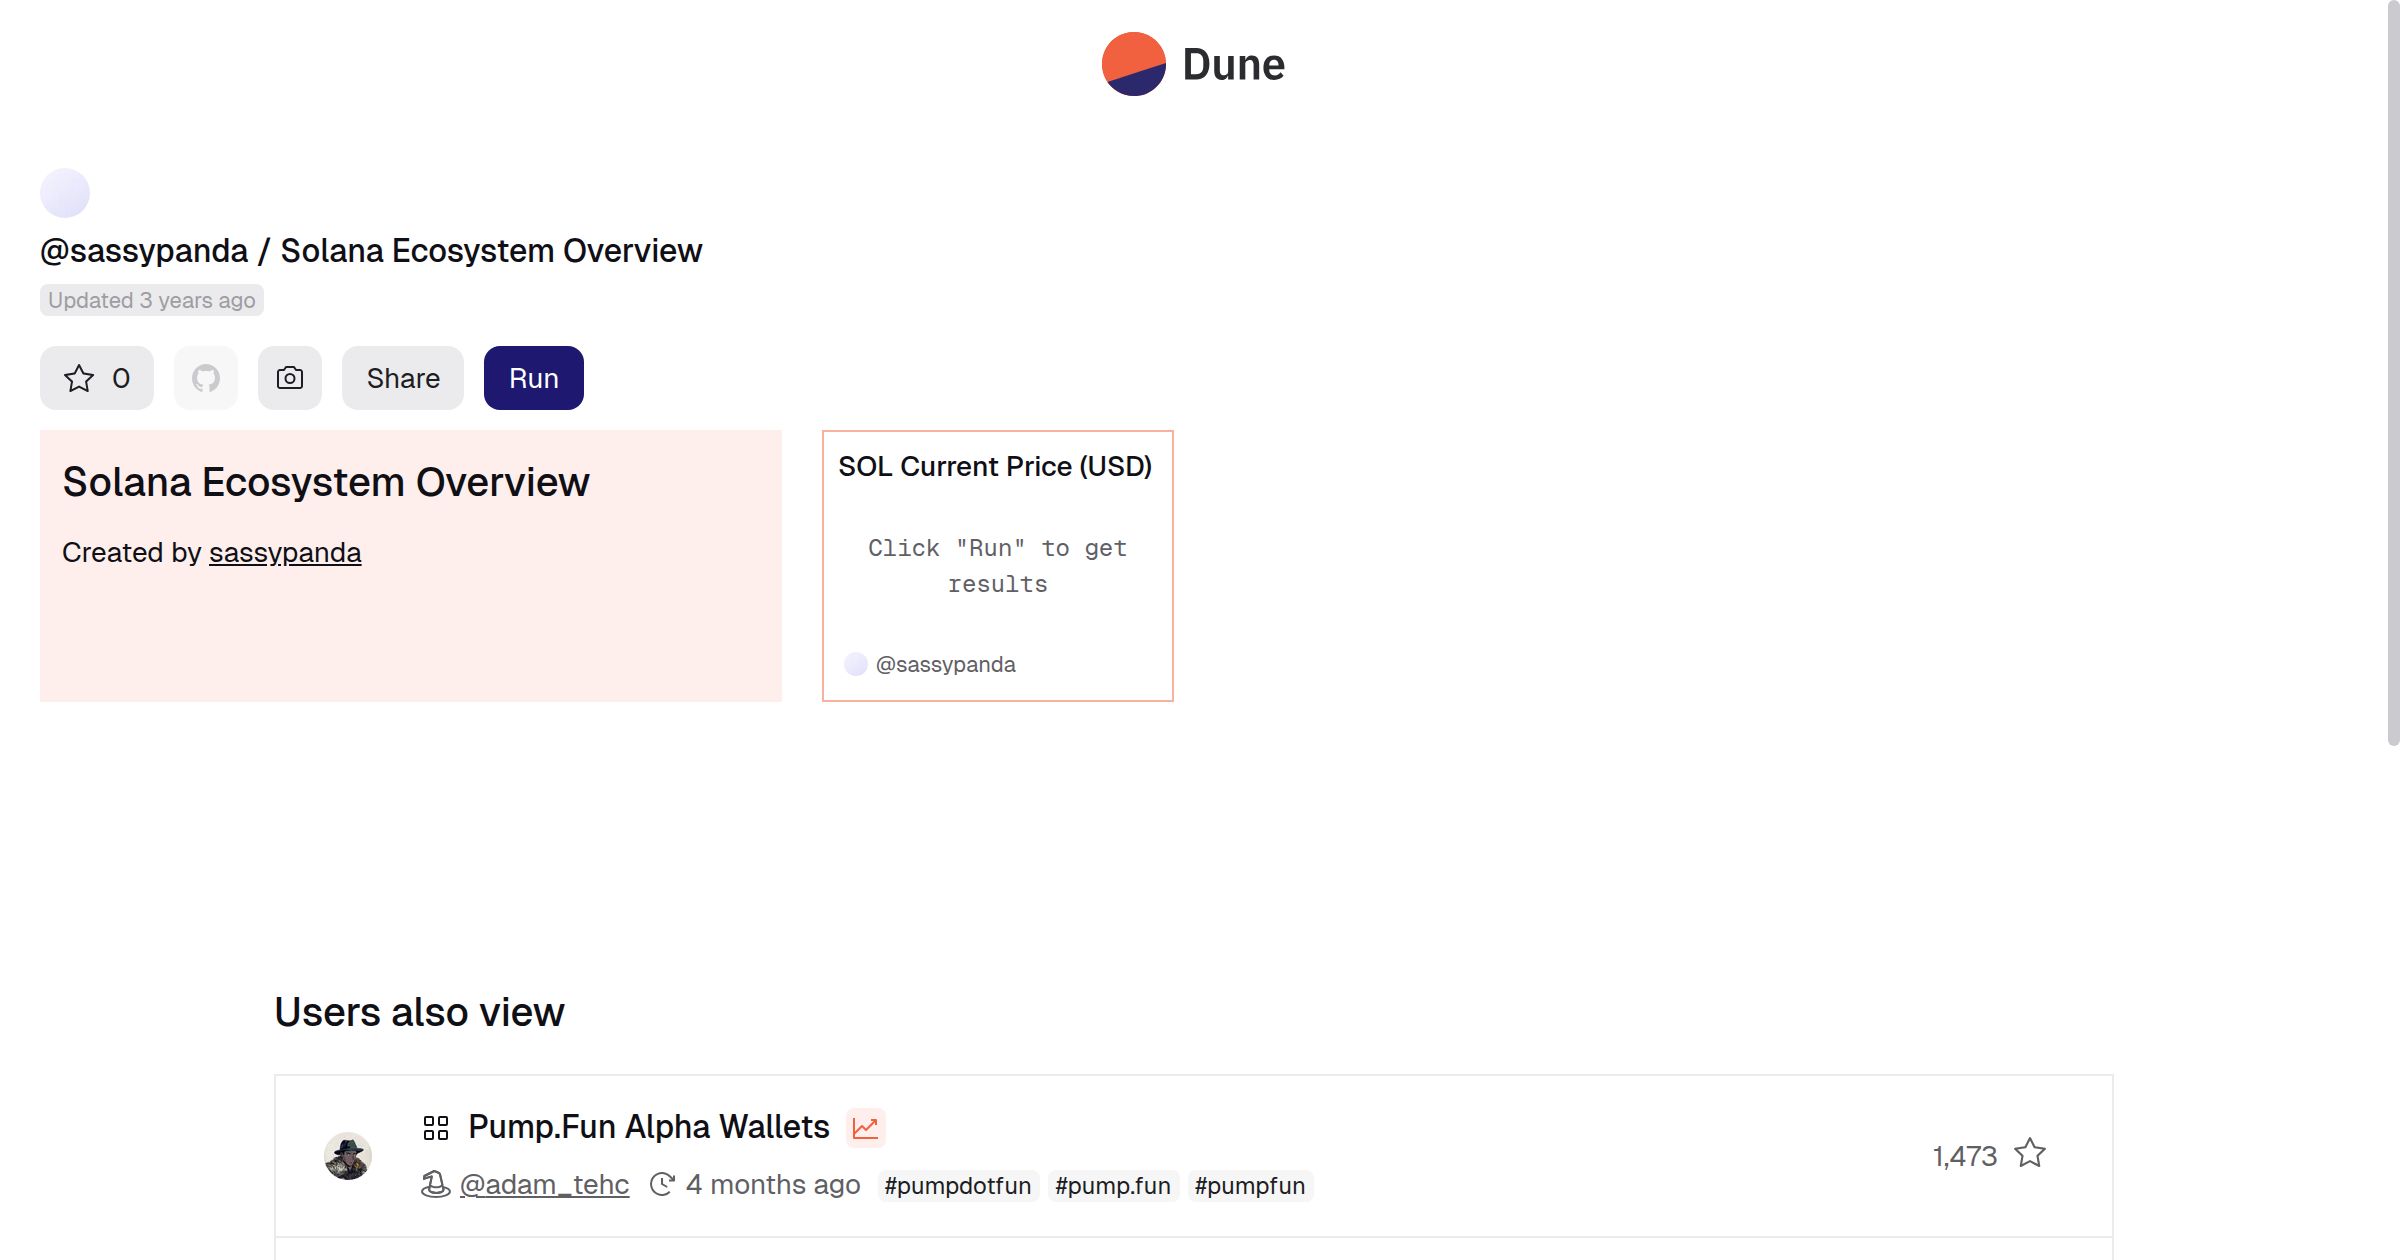Click the sassypanda profile avatar at top
Viewport: 2400px width, 1260px height.
pos(65,193)
